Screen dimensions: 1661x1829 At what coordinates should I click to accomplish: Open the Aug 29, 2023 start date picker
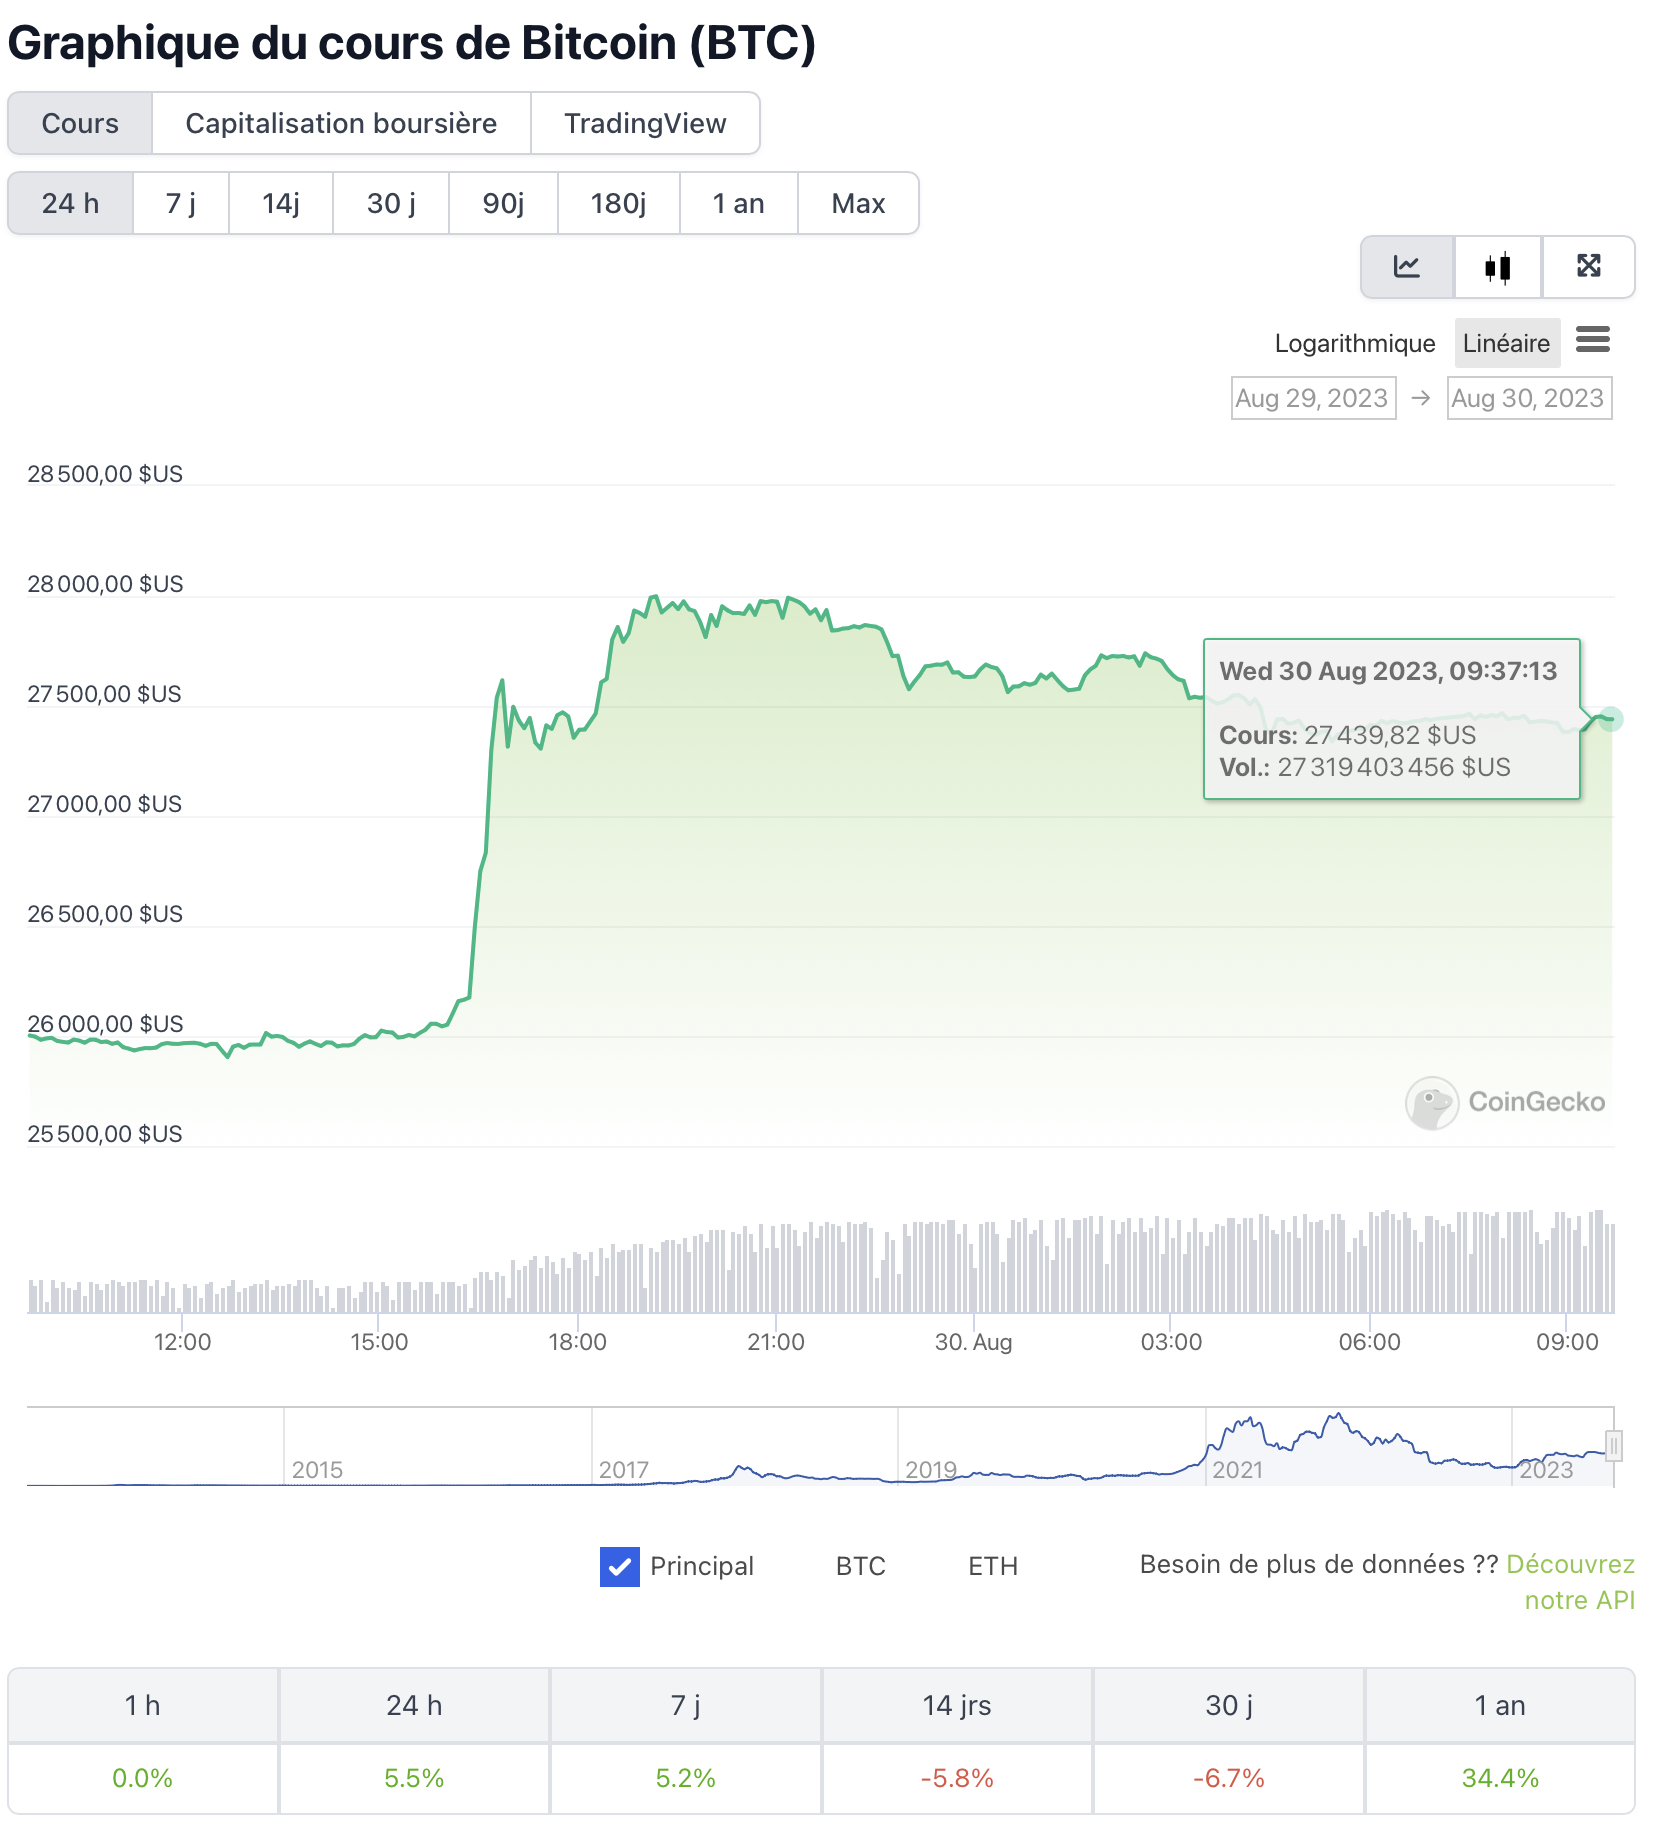(1312, 398)
